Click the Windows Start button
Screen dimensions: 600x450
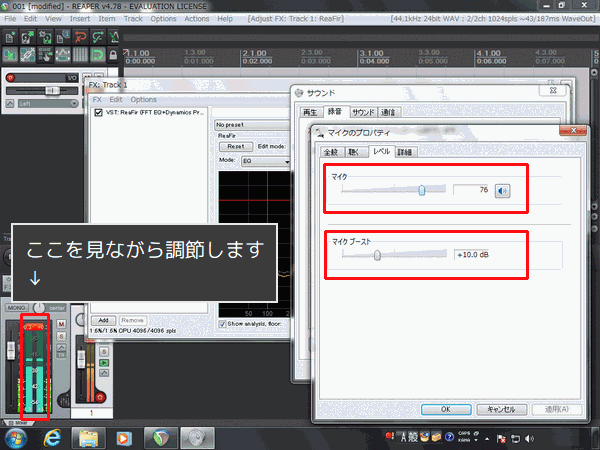point(16,437)
